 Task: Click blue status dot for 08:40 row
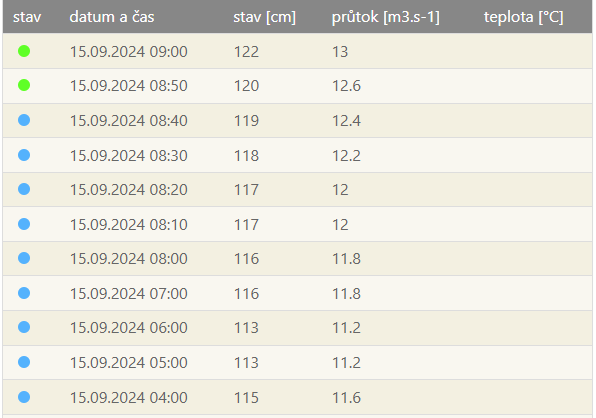tap(24, 120)
